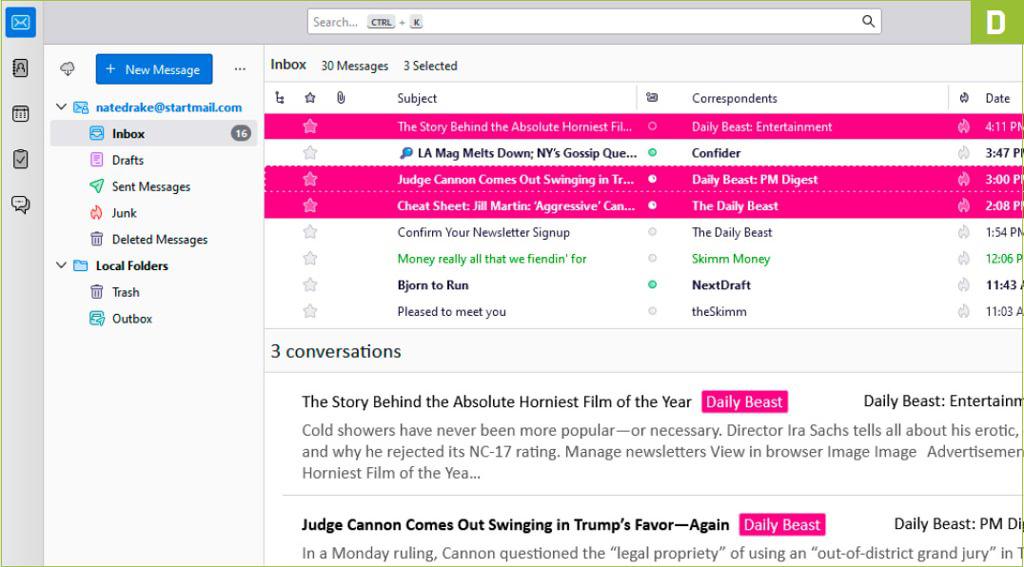This screenshot has width=1024, height=567.
Task: Select Pleased to meet you row
Action: pos(644,312)
